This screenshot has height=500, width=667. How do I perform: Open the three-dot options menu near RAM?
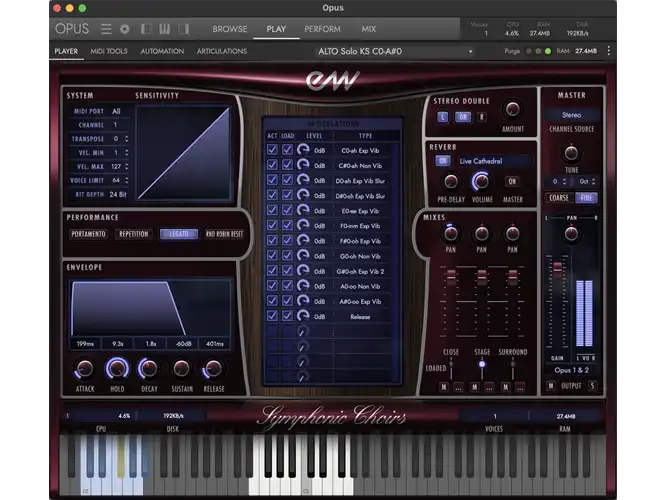click(x=609, y=51)
